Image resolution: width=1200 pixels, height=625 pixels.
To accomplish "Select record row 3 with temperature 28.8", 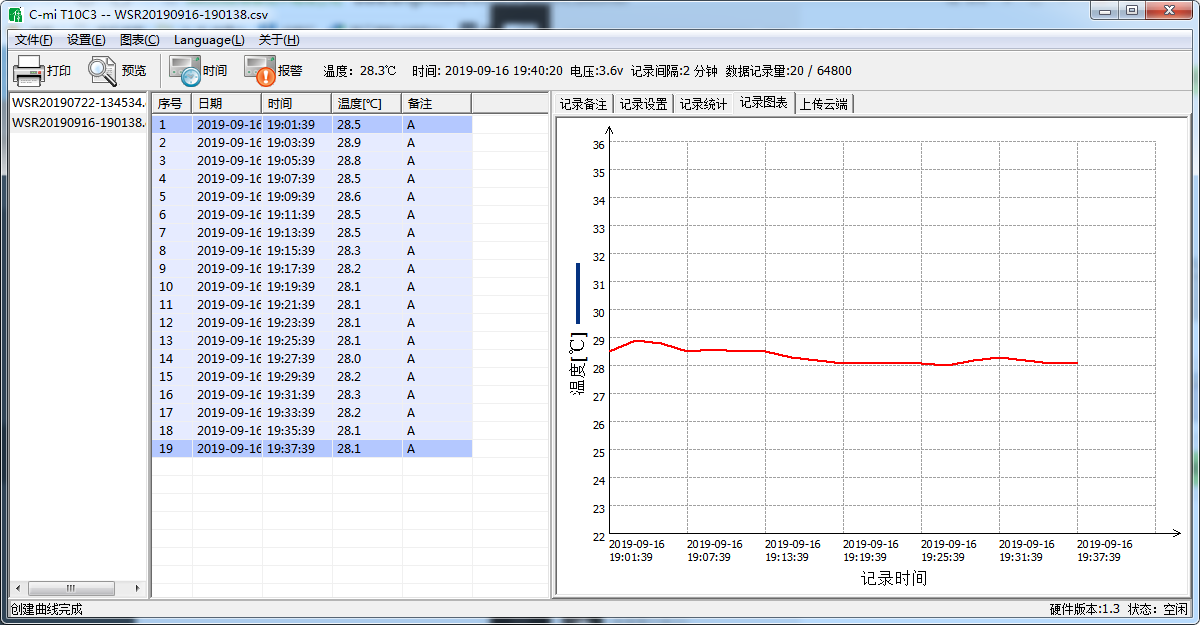I will point(312,161).
